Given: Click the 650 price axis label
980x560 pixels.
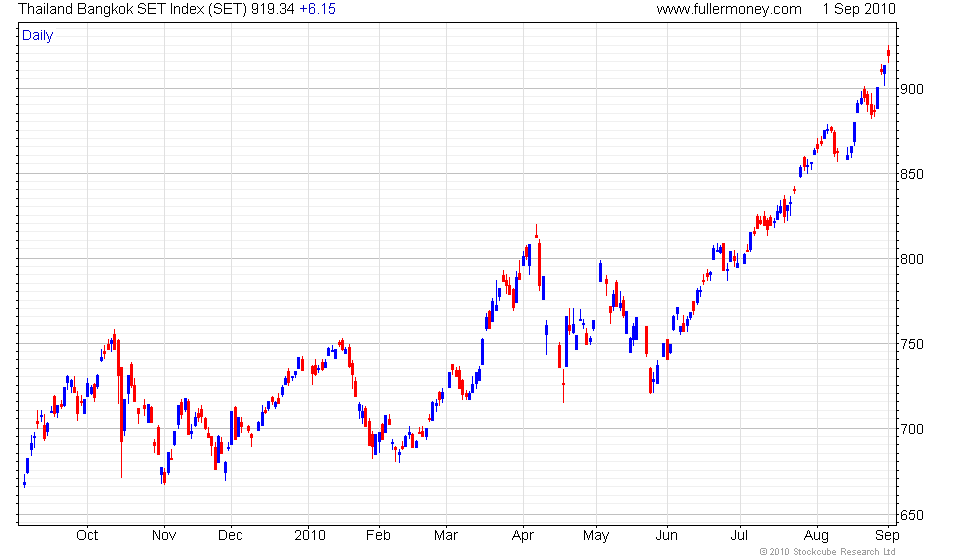Looking at the screenshot, I should coord(911,516).
